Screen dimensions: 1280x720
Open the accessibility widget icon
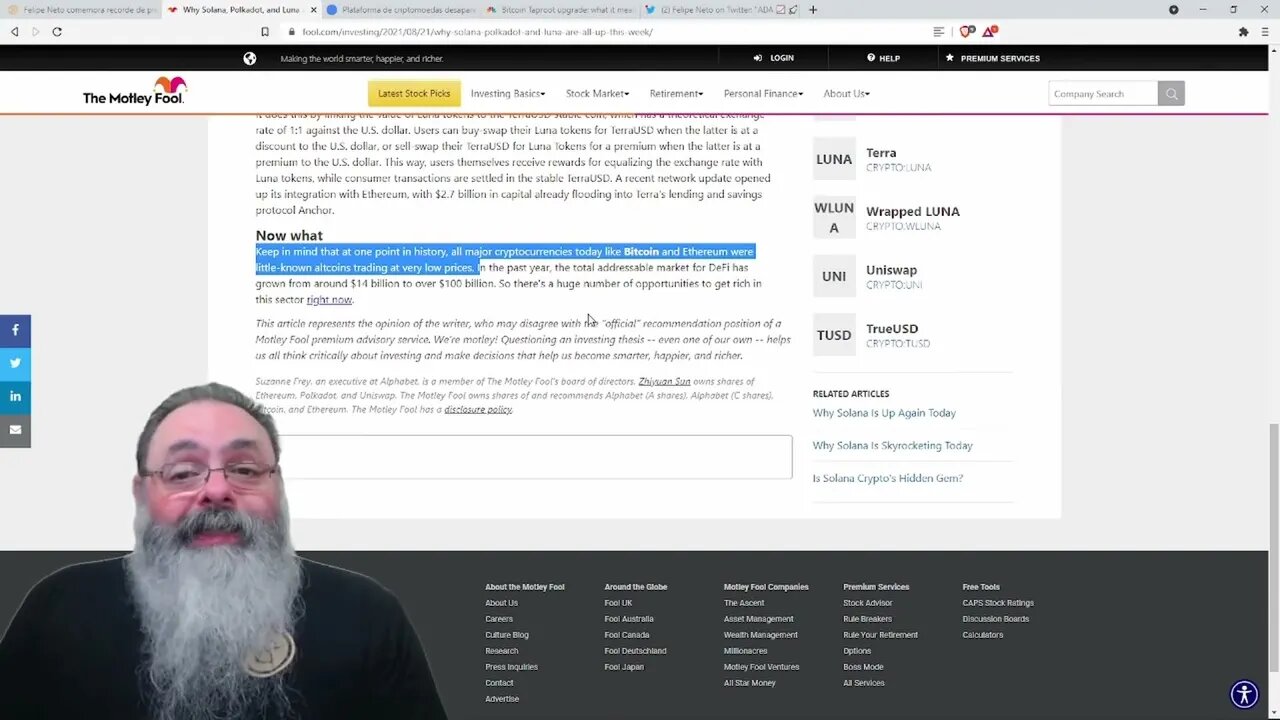coord(1244,694)
